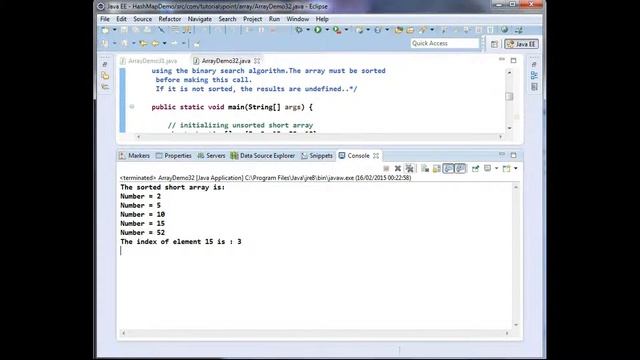
Task: Click editor vertical scrollbar down arrow
Action: click(x=509, y=128)
